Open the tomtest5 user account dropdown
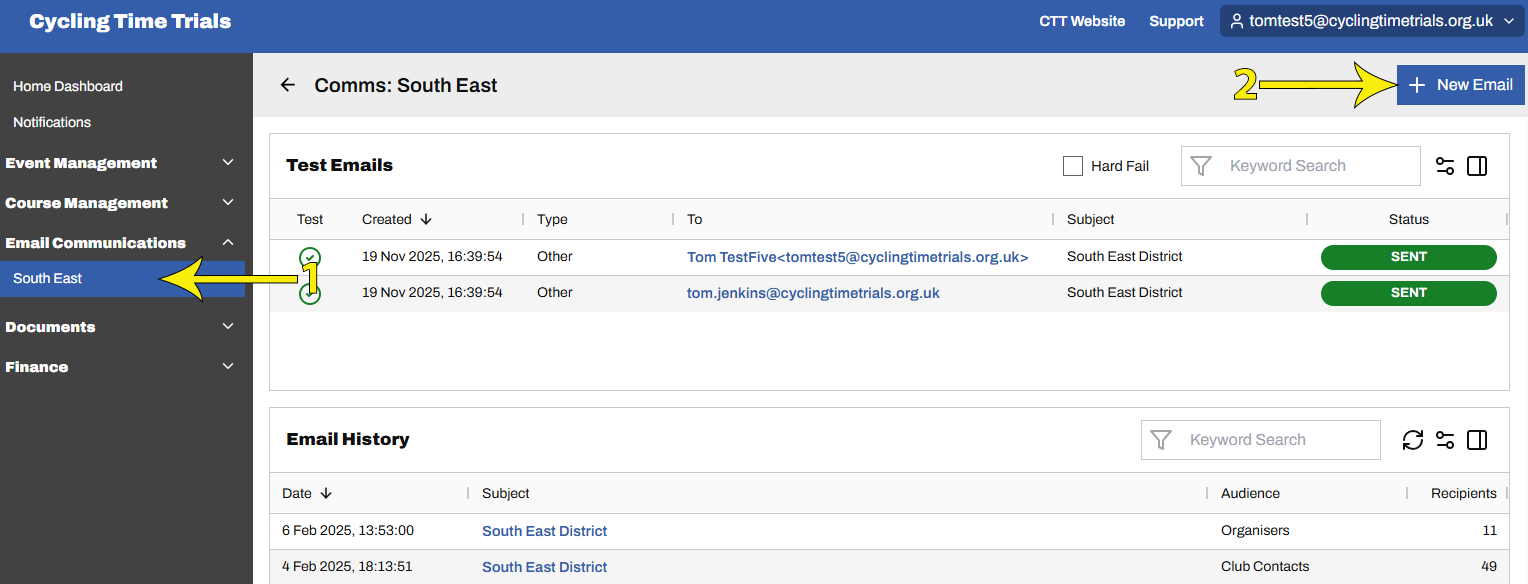 pyautogui.click(x=1371, y=21)
